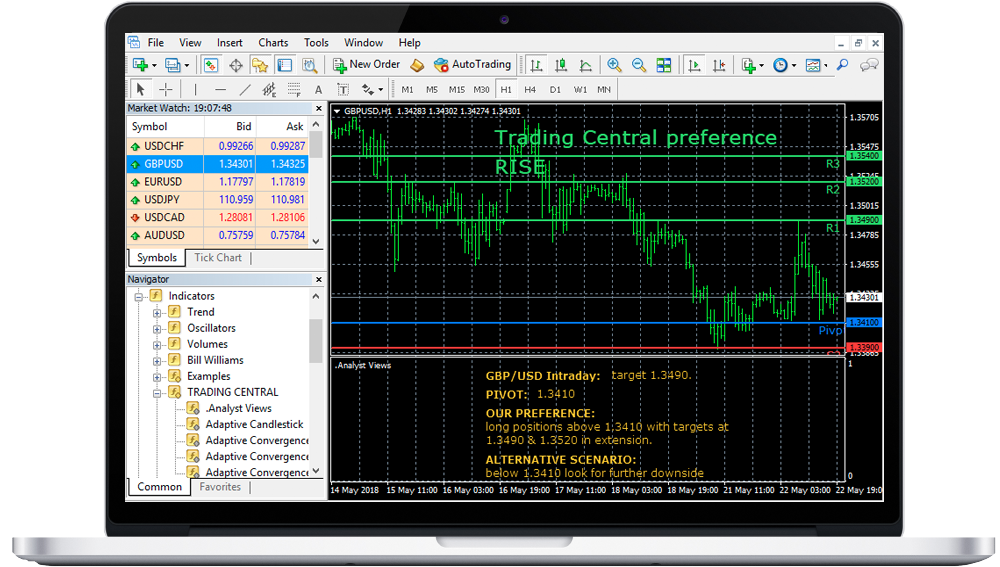This screenshot has width=1000, height=567.
Task: Toggle the Navigator folder-star icon
Action: pyautogui.click(x=260, y=65)
